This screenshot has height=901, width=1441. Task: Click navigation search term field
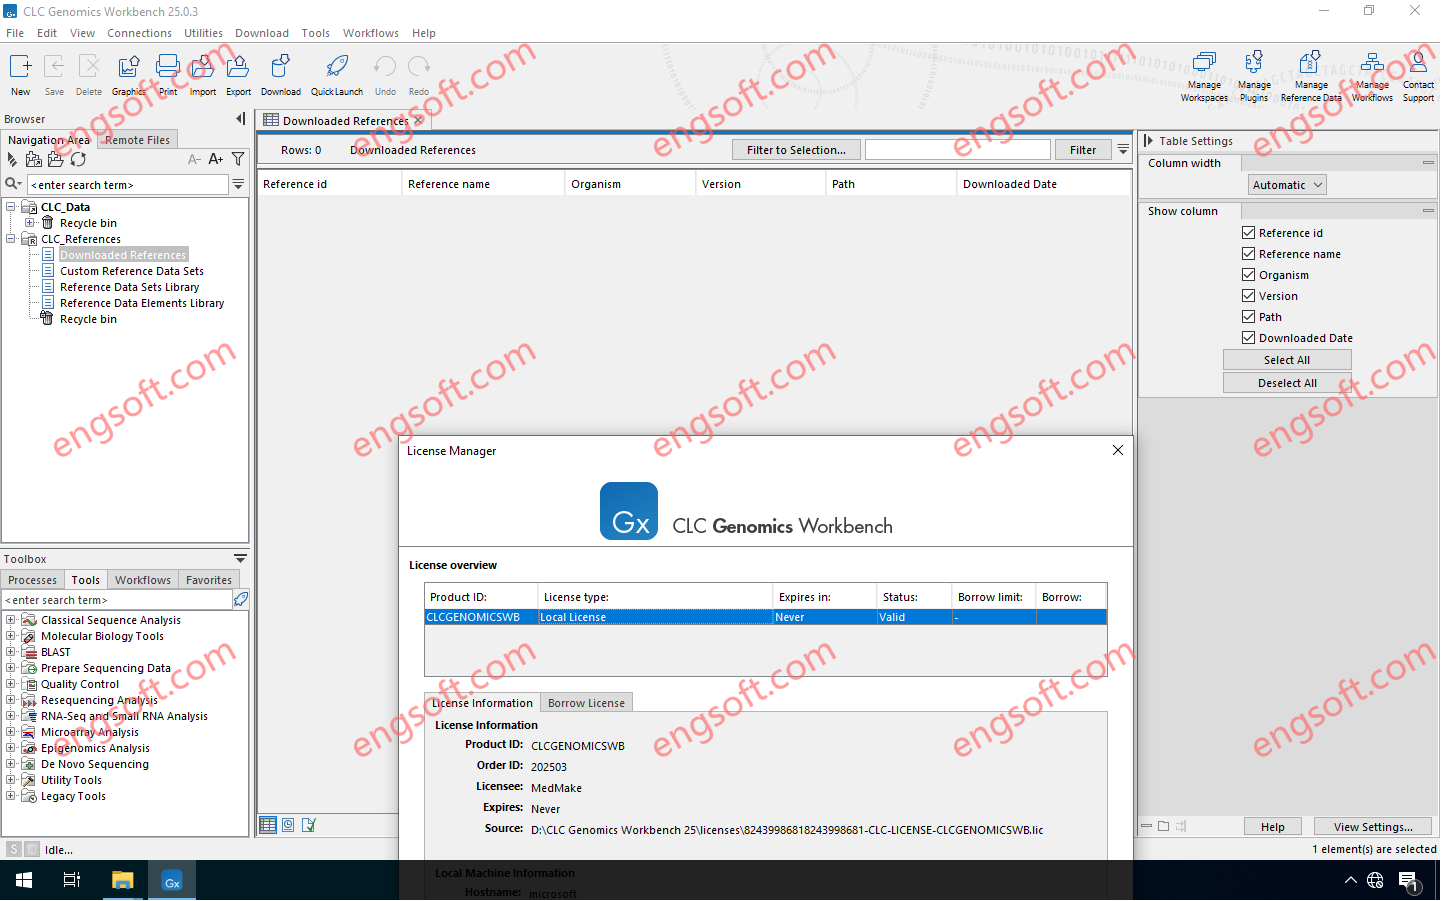pyautogui.click(x=128, y=185)
